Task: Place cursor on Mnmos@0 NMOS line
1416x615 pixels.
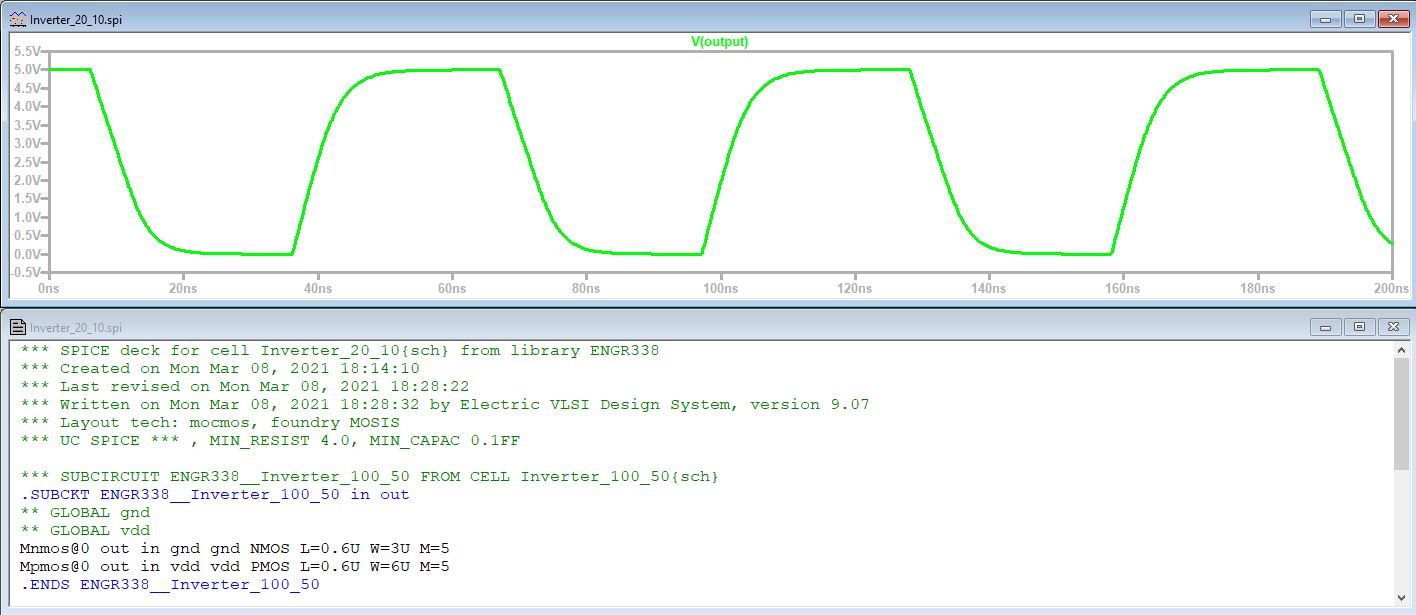Action: coord(234,549)
